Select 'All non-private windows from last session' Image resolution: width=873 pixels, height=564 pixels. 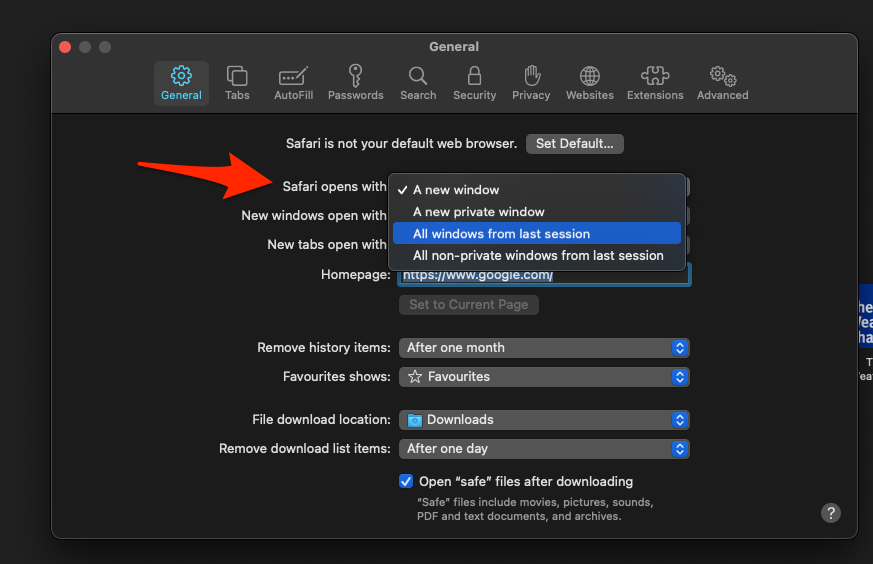pos(537,255)
